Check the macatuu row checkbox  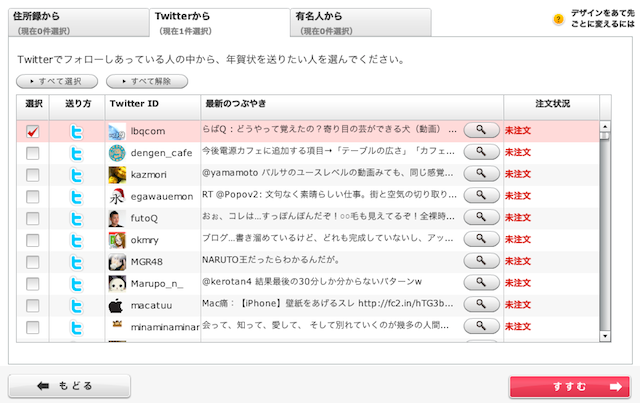click(33, 305)
